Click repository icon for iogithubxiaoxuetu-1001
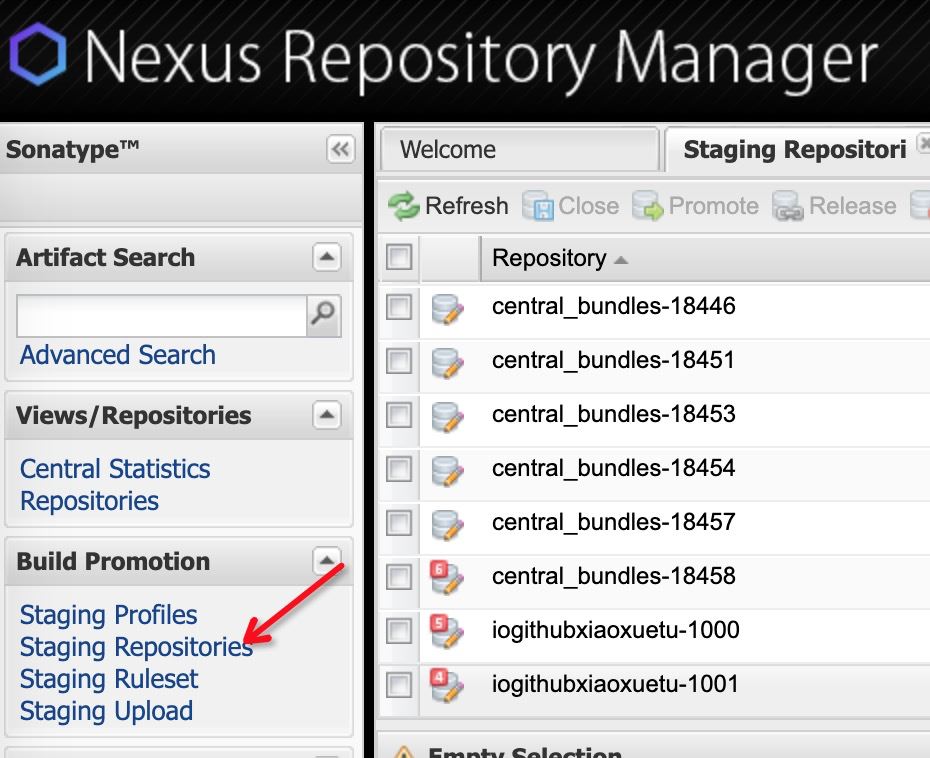 [447, 685]
